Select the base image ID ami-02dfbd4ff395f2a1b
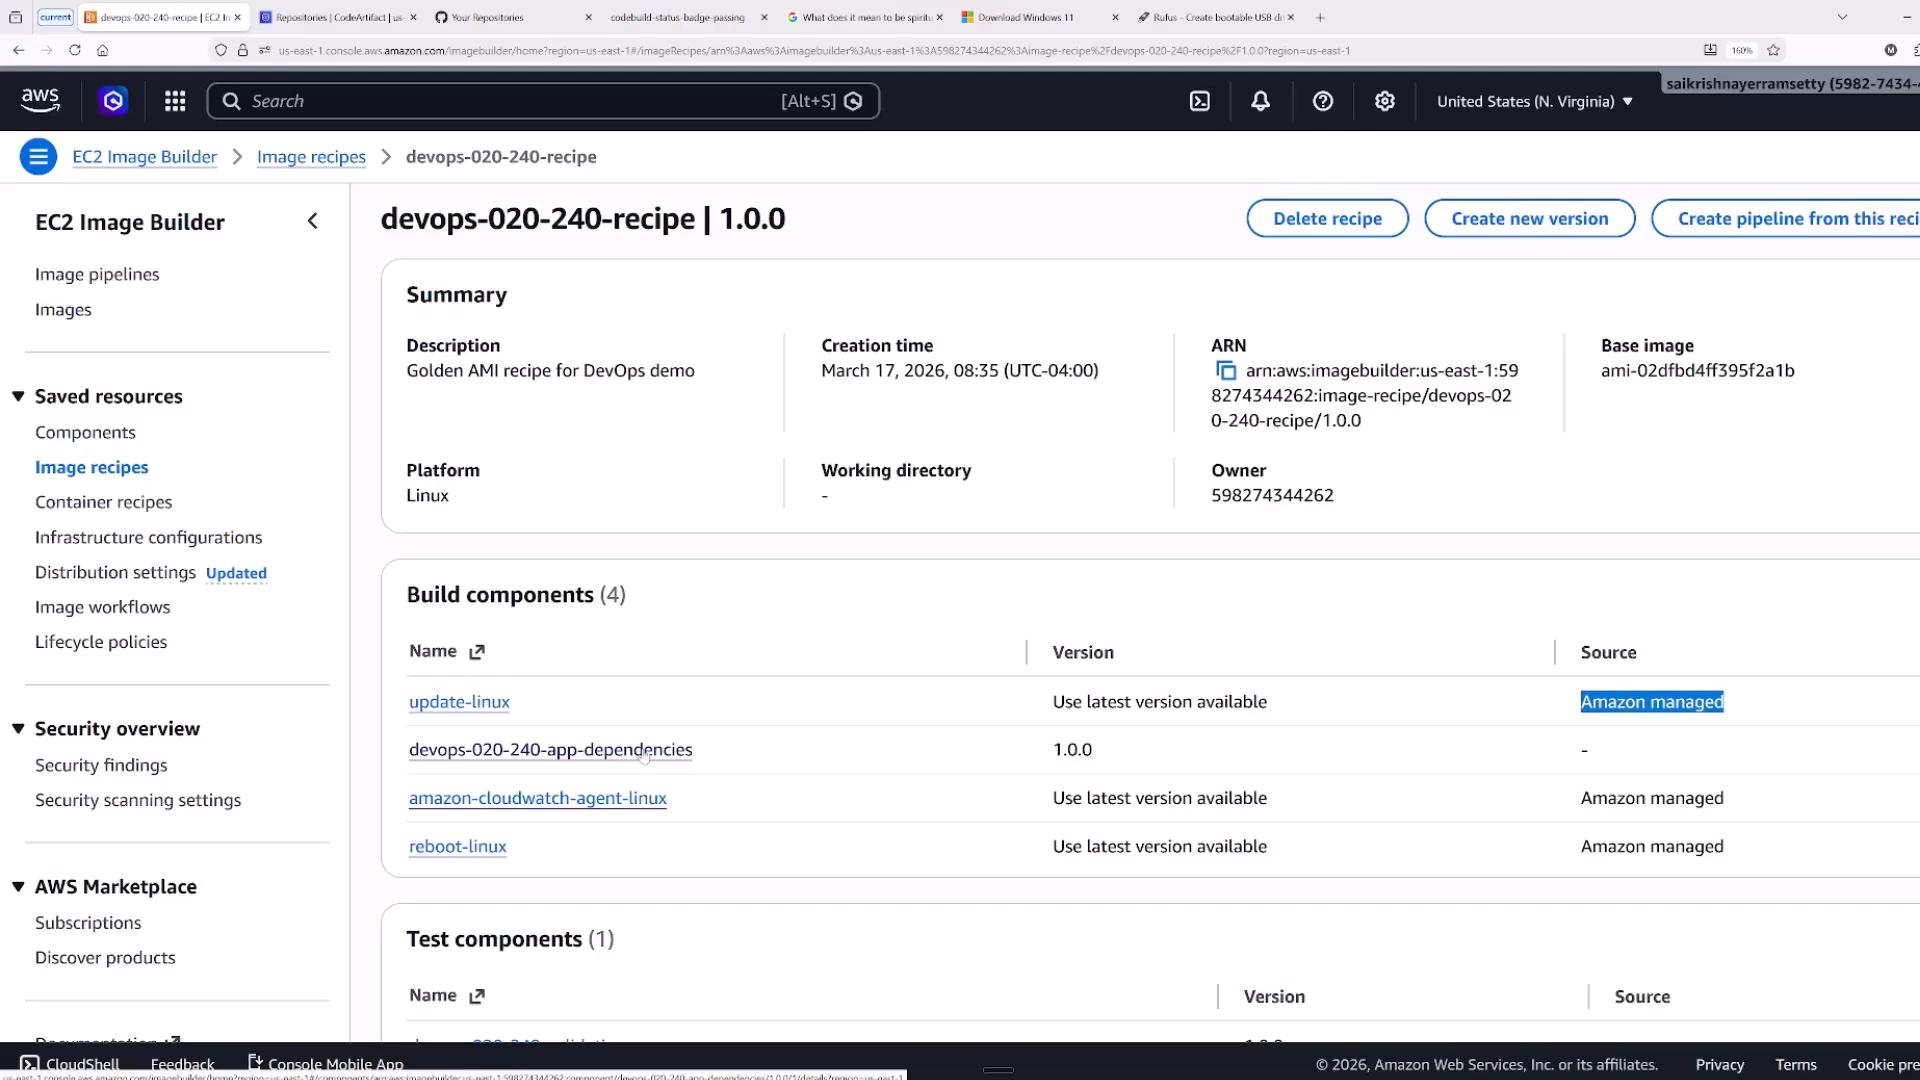The height and width of the screenshot is (1080, 1920). (1697, 371)
